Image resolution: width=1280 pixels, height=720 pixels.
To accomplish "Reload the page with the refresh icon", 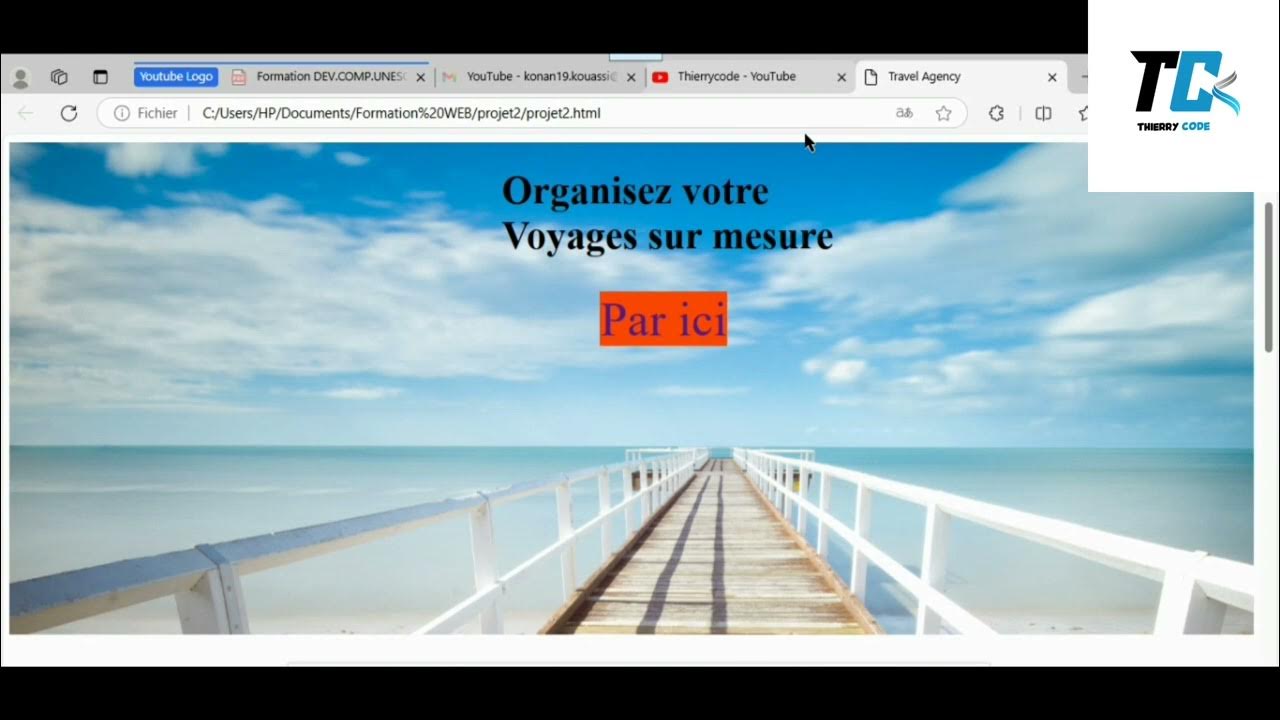I will (x=69, y=113).
